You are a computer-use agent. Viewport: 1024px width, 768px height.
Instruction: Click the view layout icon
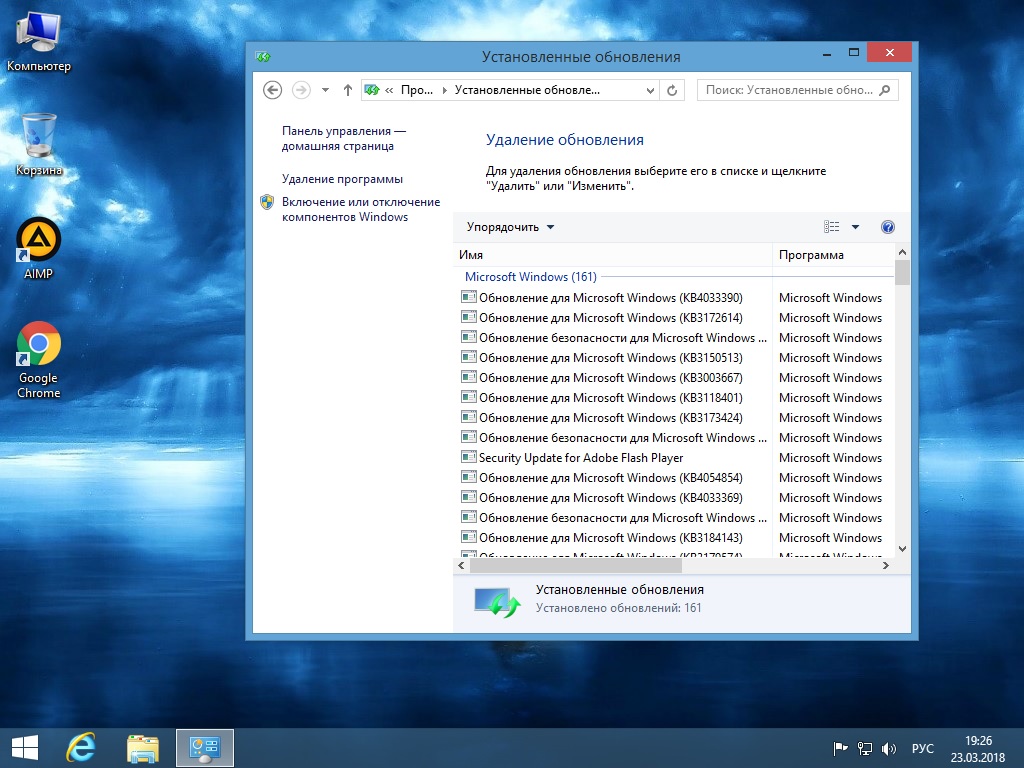[831, 227]
